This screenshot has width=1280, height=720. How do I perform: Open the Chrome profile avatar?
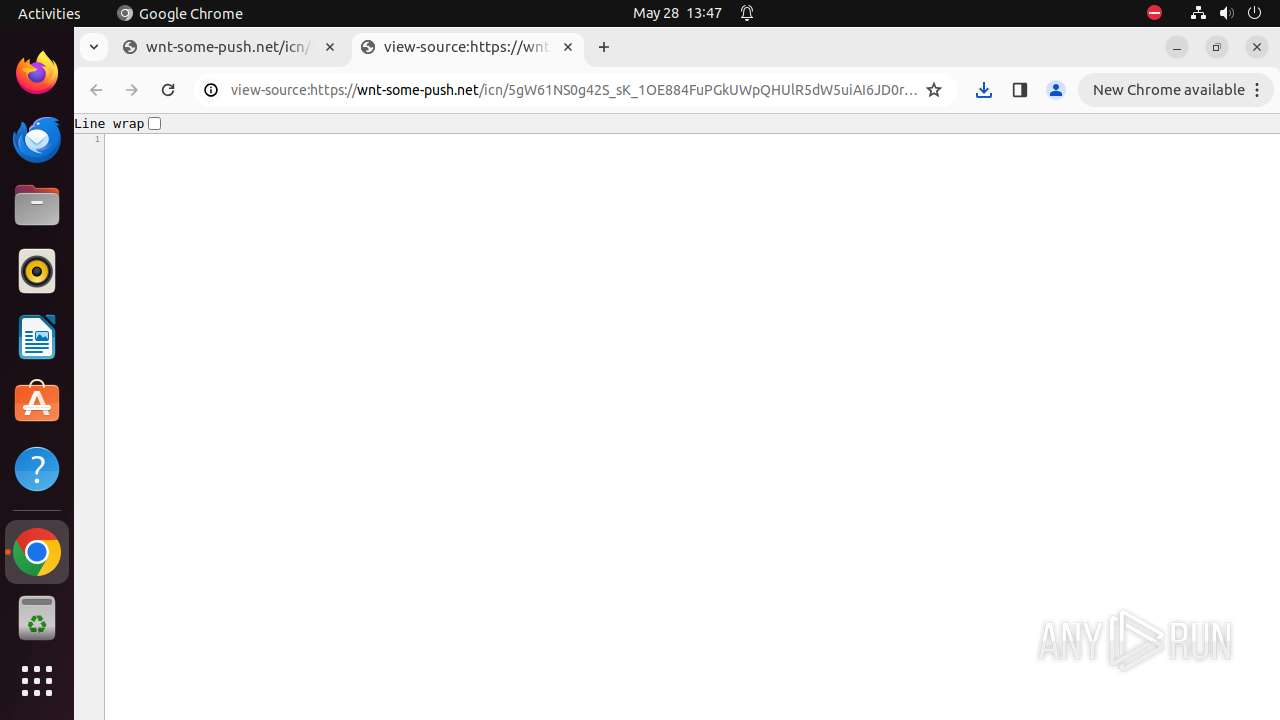click(x=1056, y=90)
